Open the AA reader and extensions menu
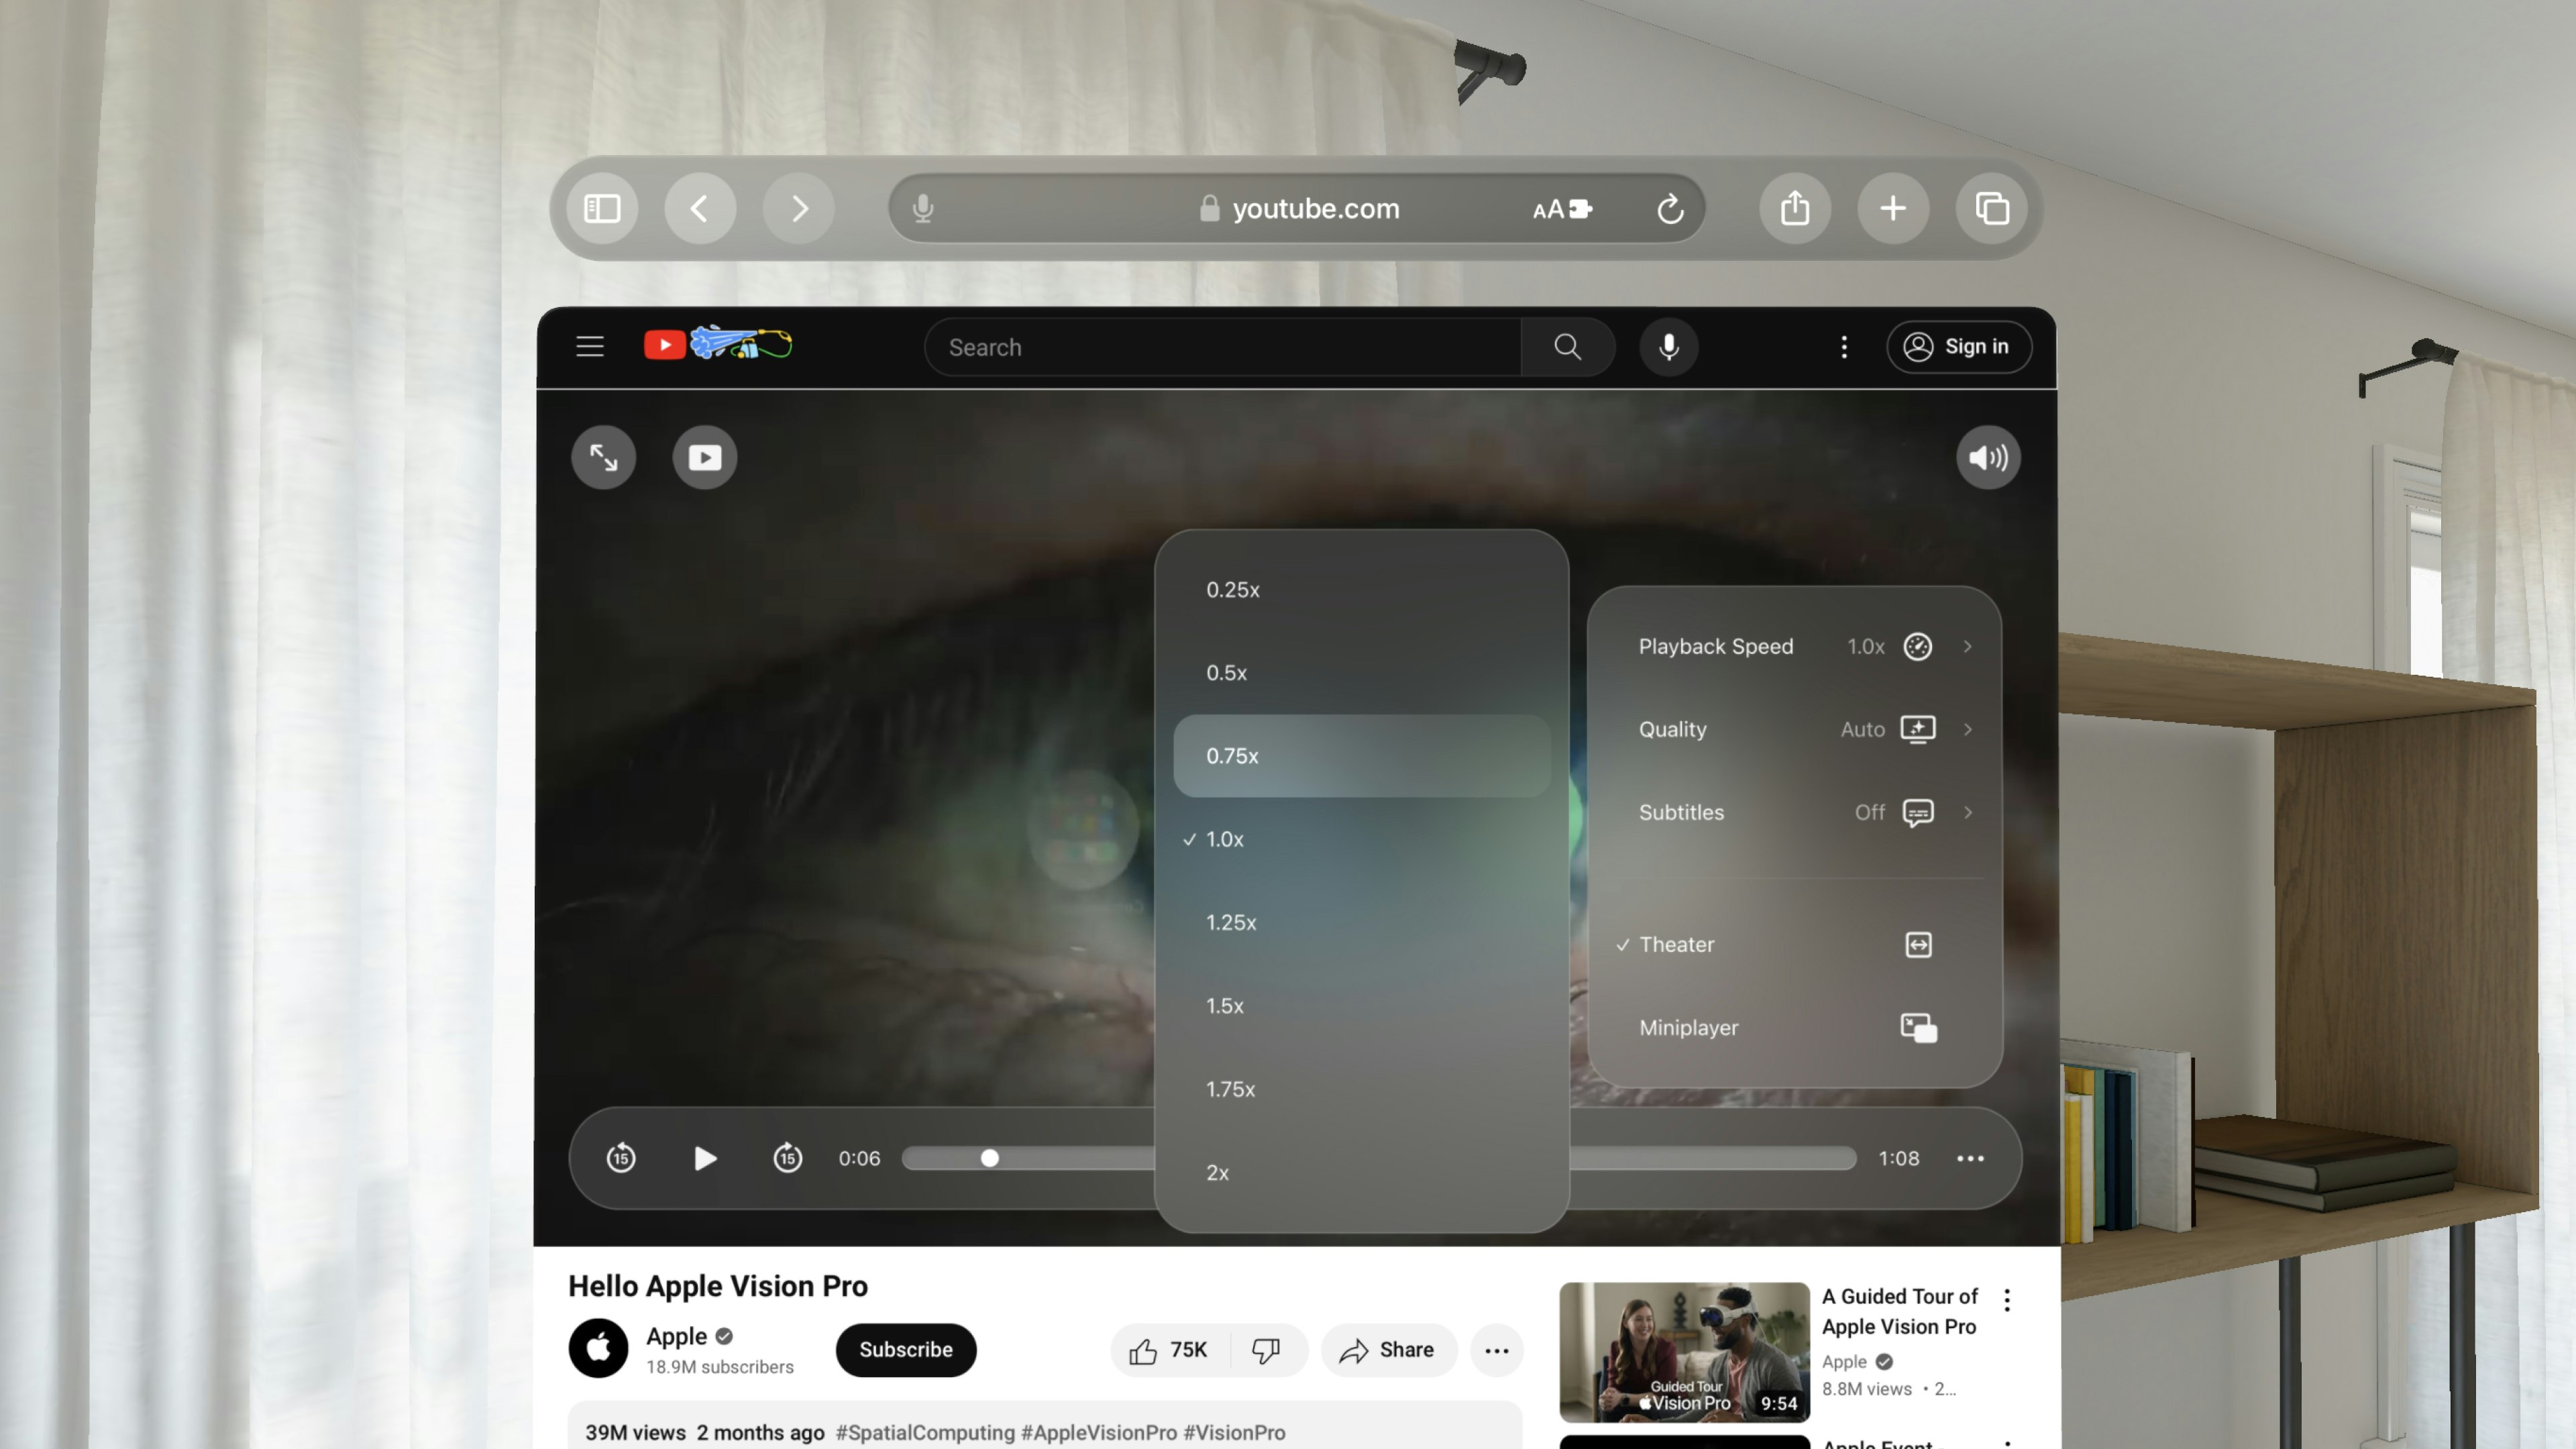 click(1561, 209)
